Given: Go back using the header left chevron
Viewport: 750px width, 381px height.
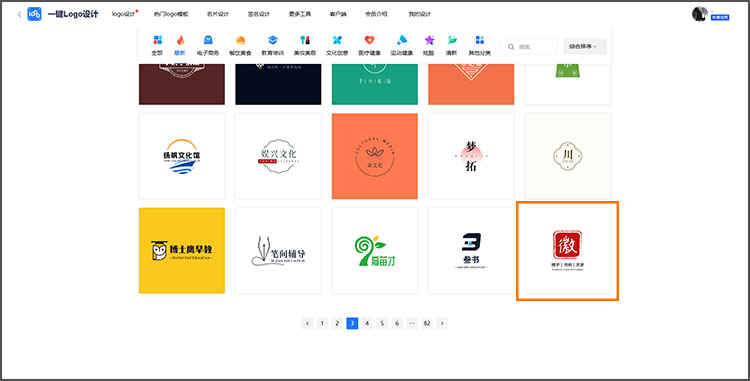Looking at the screenshot, I should click(19, 14).
